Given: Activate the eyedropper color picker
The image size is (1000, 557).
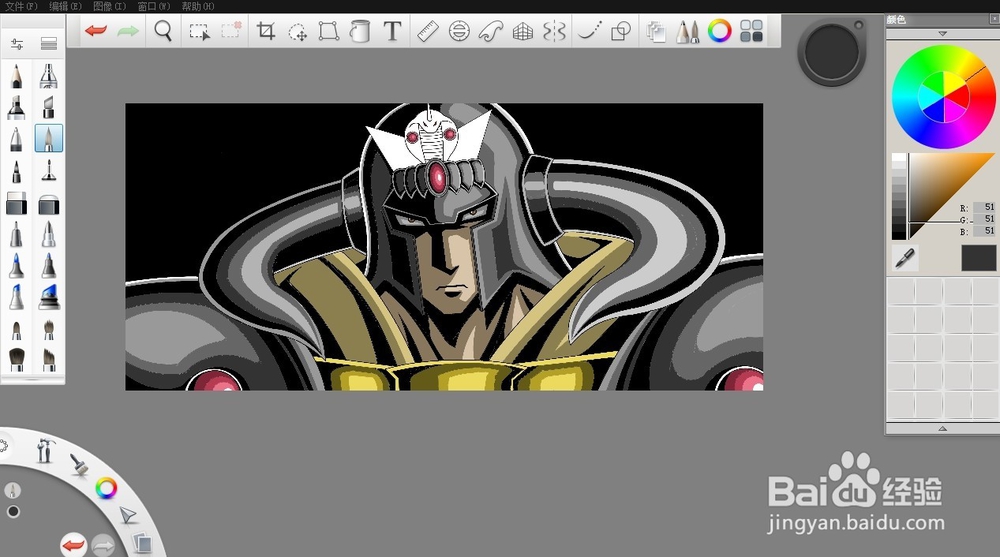Looking at the screenshot, I should tap(905, 258).
